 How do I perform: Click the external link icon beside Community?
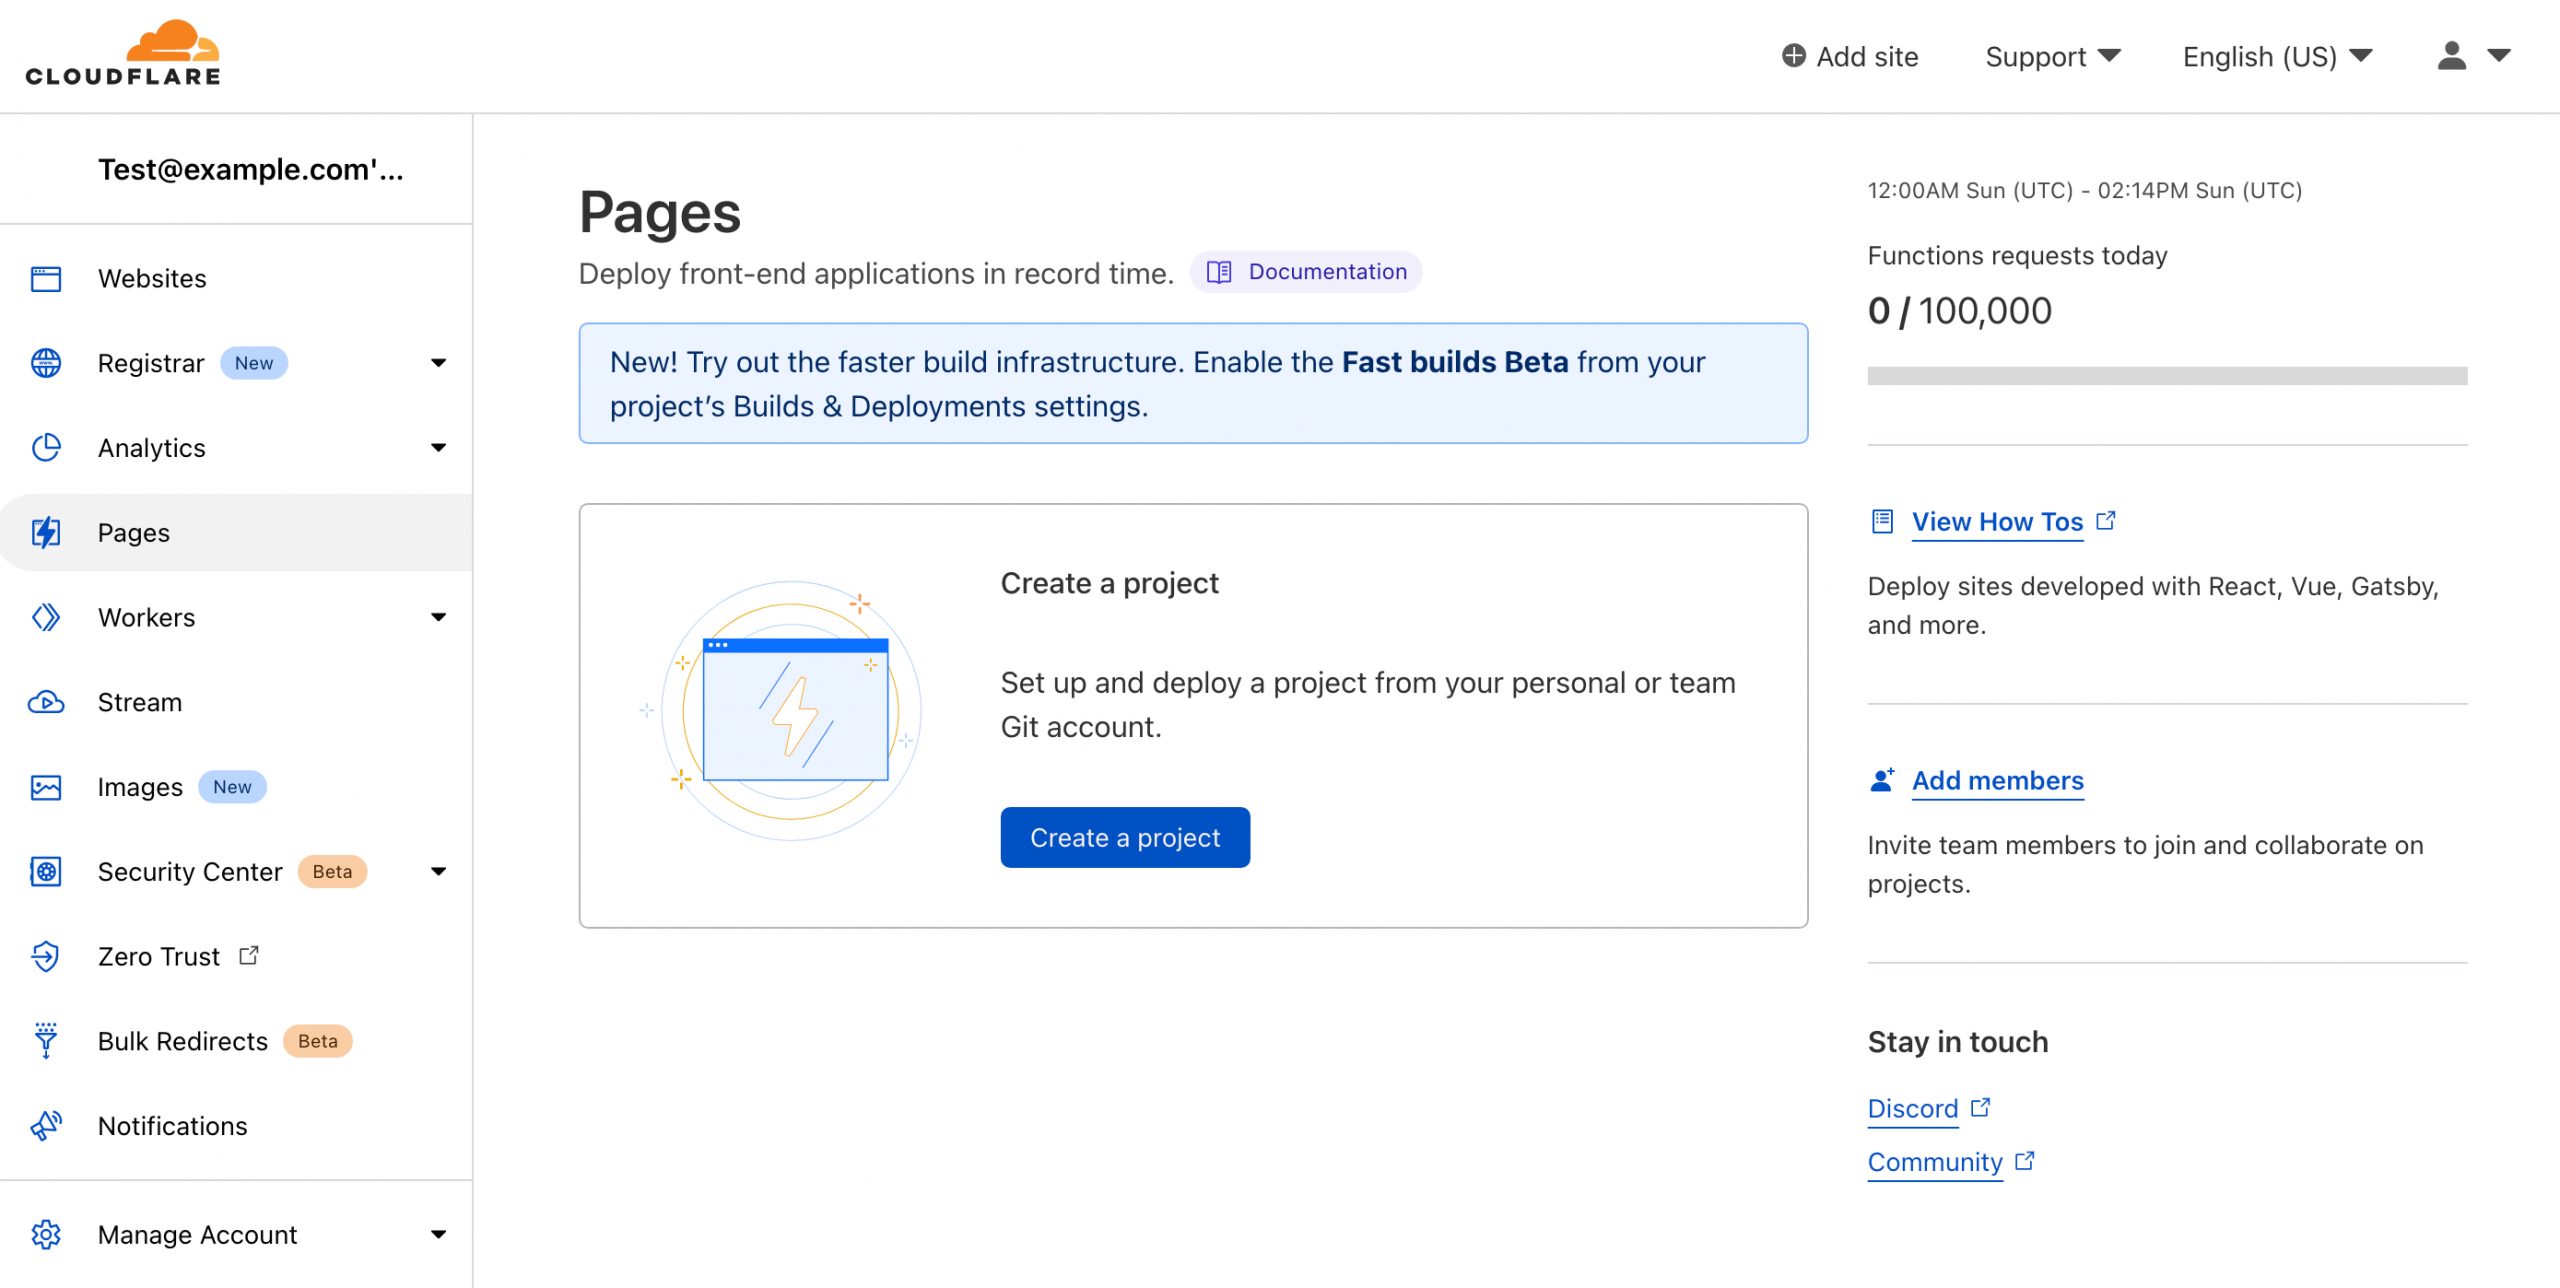[x=2025, y=1161]
